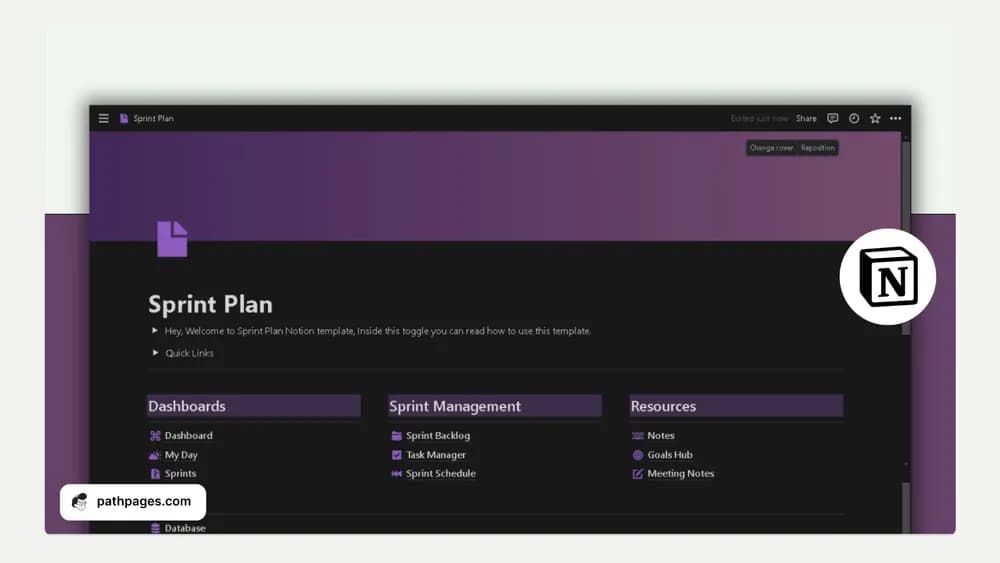Open the Dashboard page link
This screenshot has width=1000, height=563.
pyautogui.click(x=189, y=435)
